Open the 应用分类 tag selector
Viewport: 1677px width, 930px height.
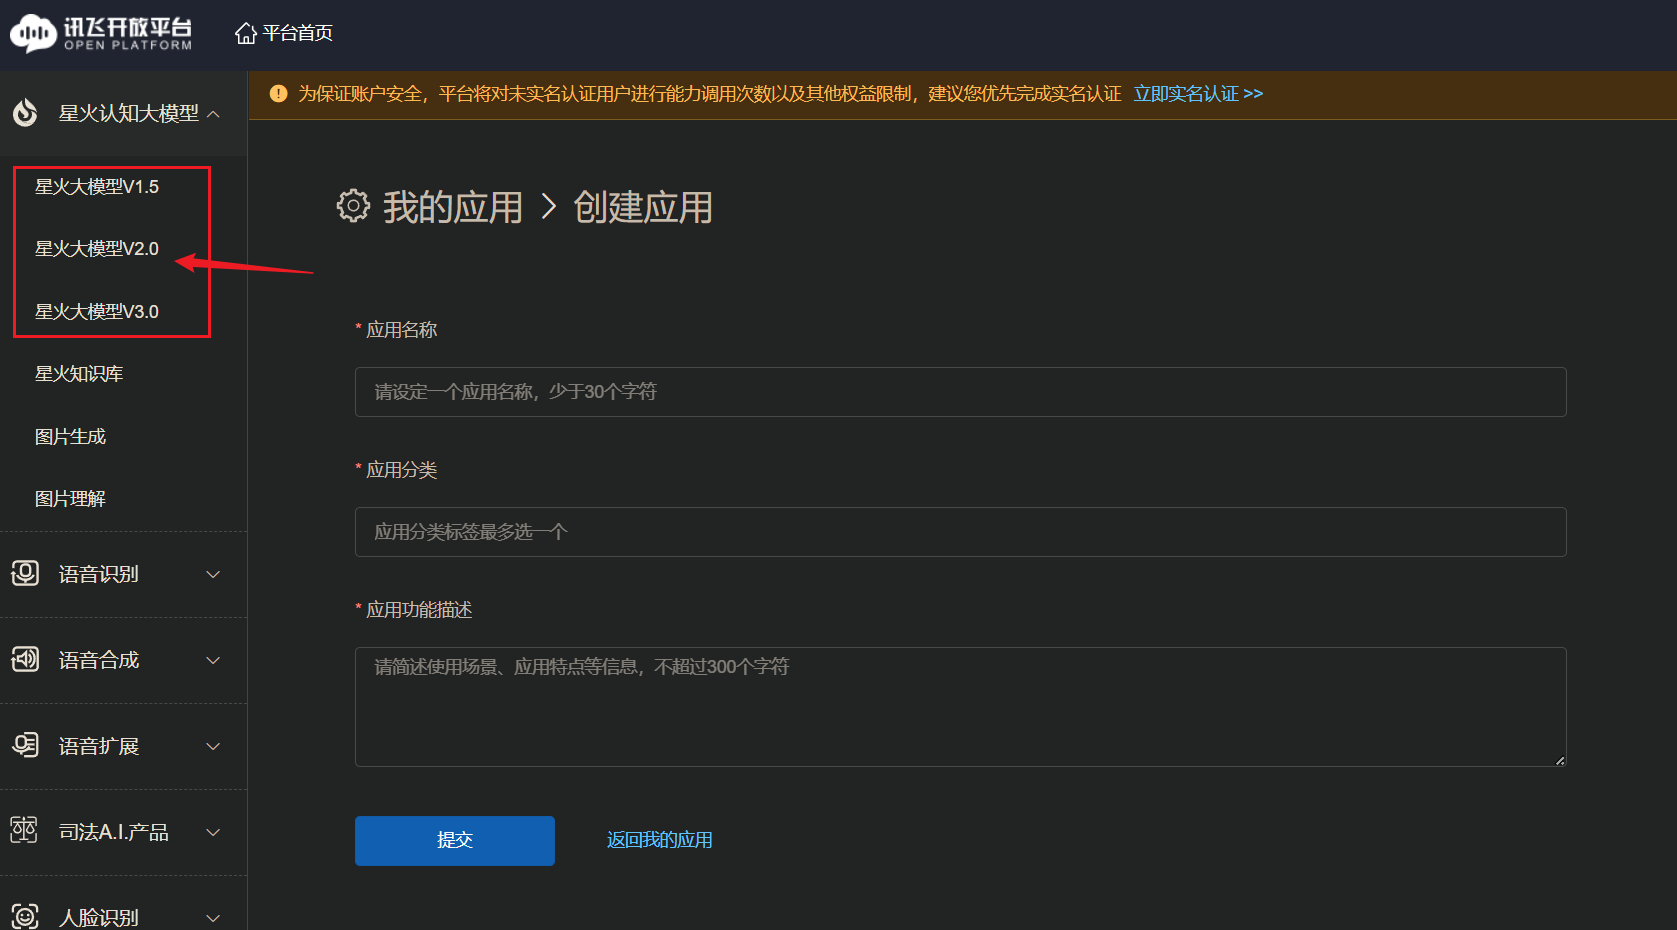pos(960,532)
